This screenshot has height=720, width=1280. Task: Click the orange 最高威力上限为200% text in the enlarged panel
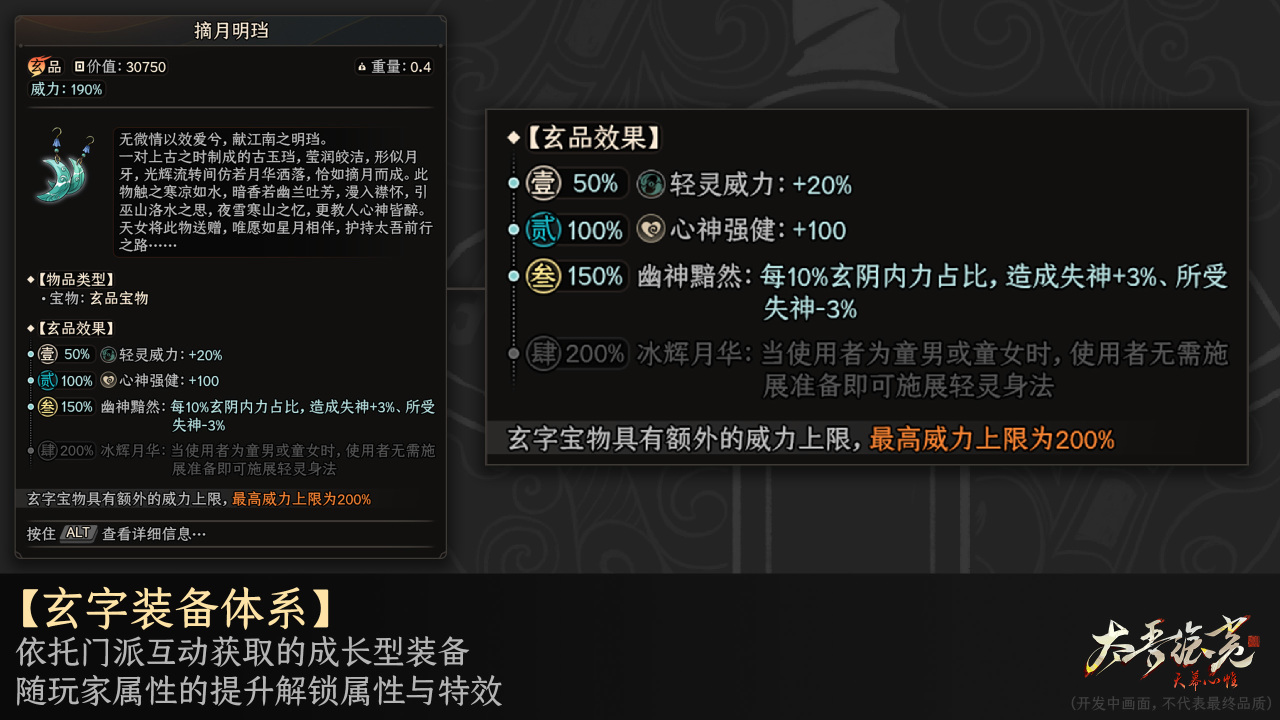pyautogui.click(x=991, y=439)
